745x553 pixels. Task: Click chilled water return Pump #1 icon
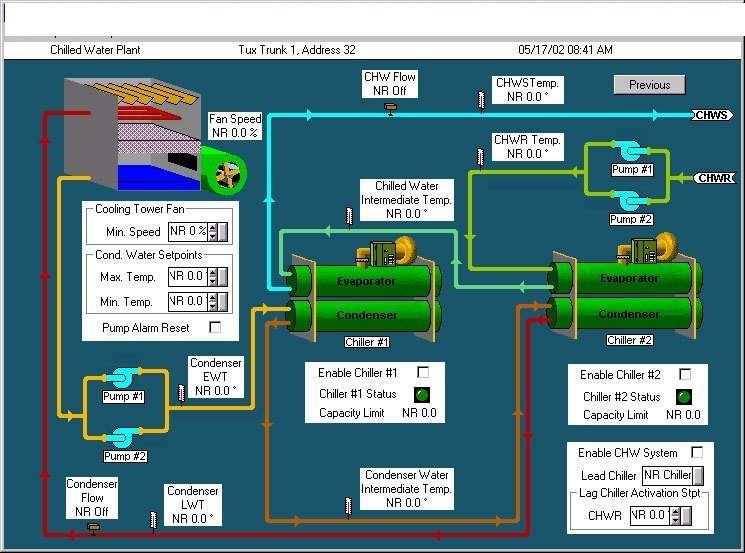[x=632, y=152]
